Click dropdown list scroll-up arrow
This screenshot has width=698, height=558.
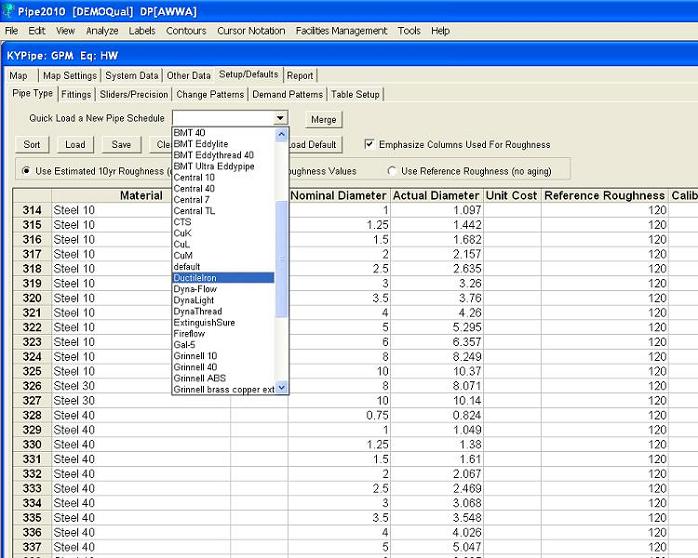281,134
